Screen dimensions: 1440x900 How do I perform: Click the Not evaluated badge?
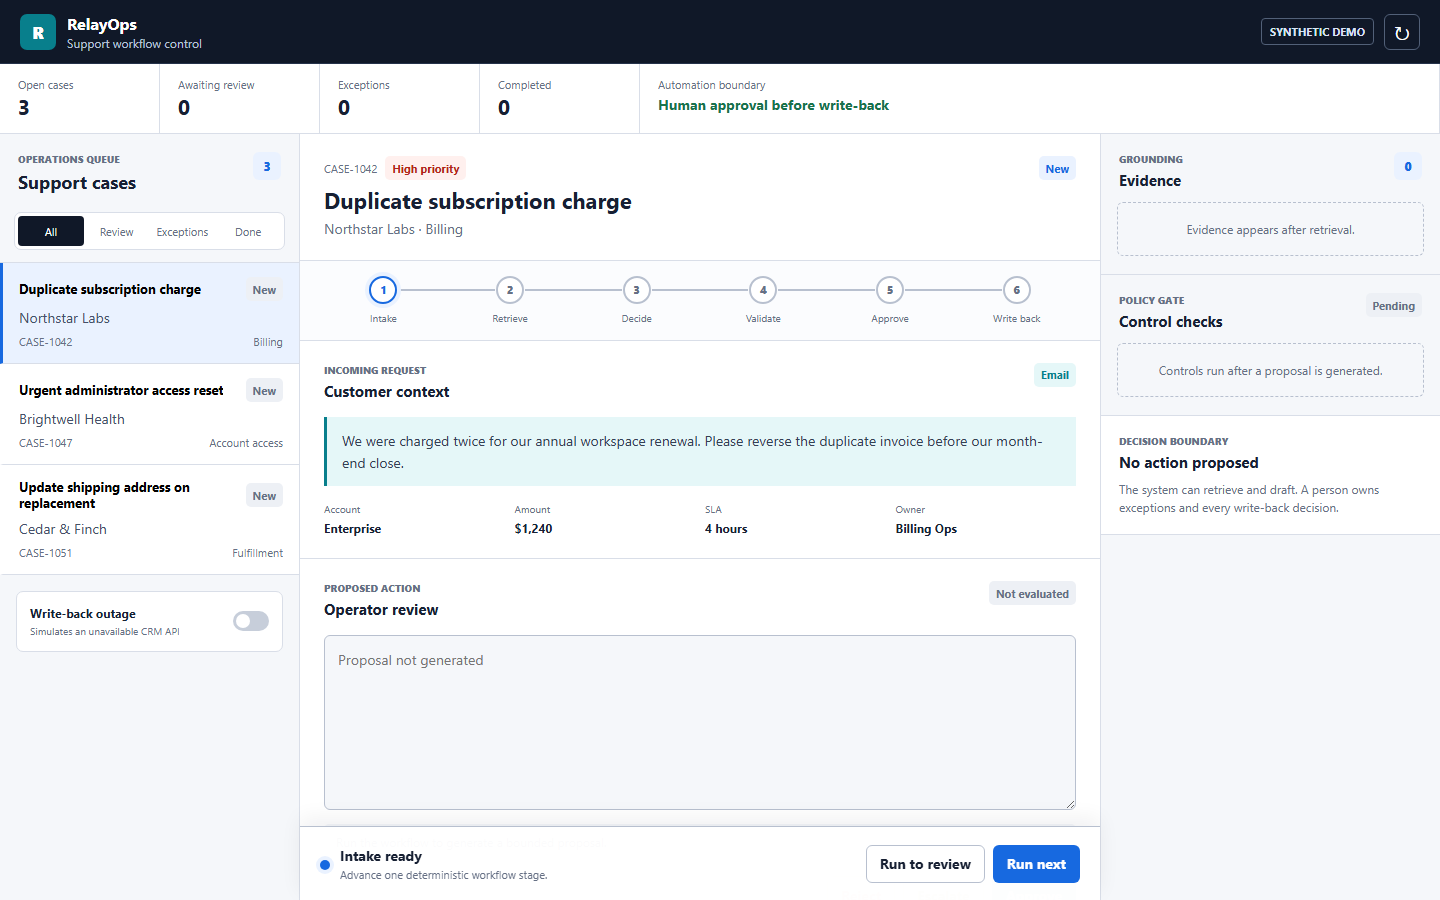1032,594
